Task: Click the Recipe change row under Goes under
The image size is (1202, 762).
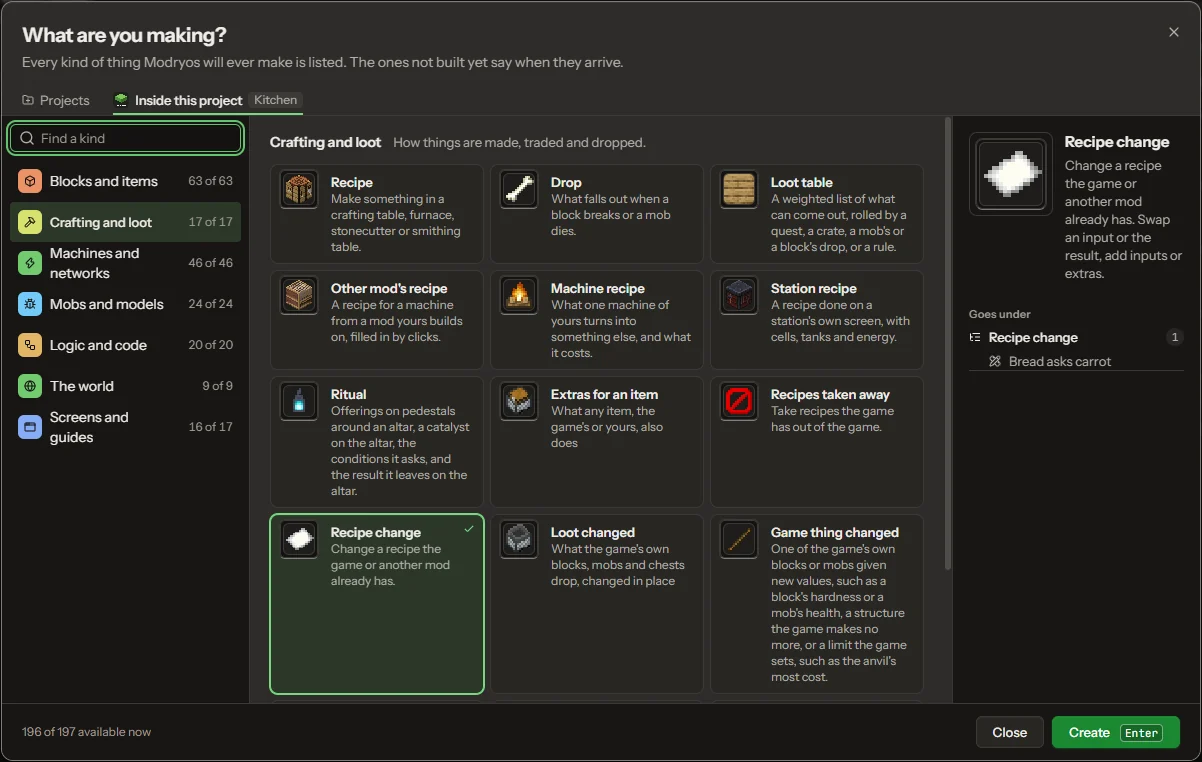Action: pos(1076,338)
